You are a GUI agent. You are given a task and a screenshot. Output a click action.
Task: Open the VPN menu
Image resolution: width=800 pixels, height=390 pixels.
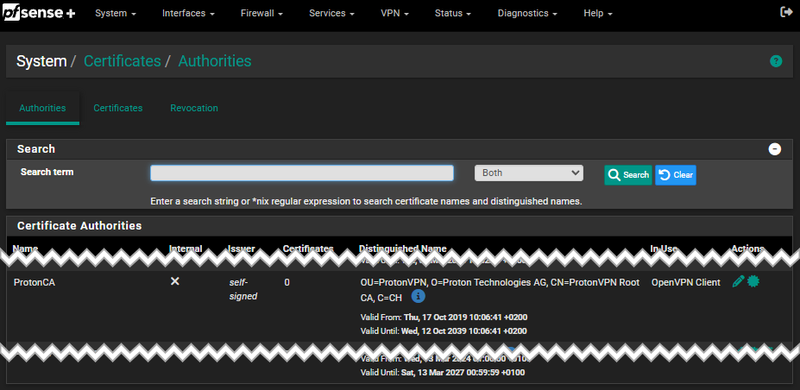coord(395,14)
